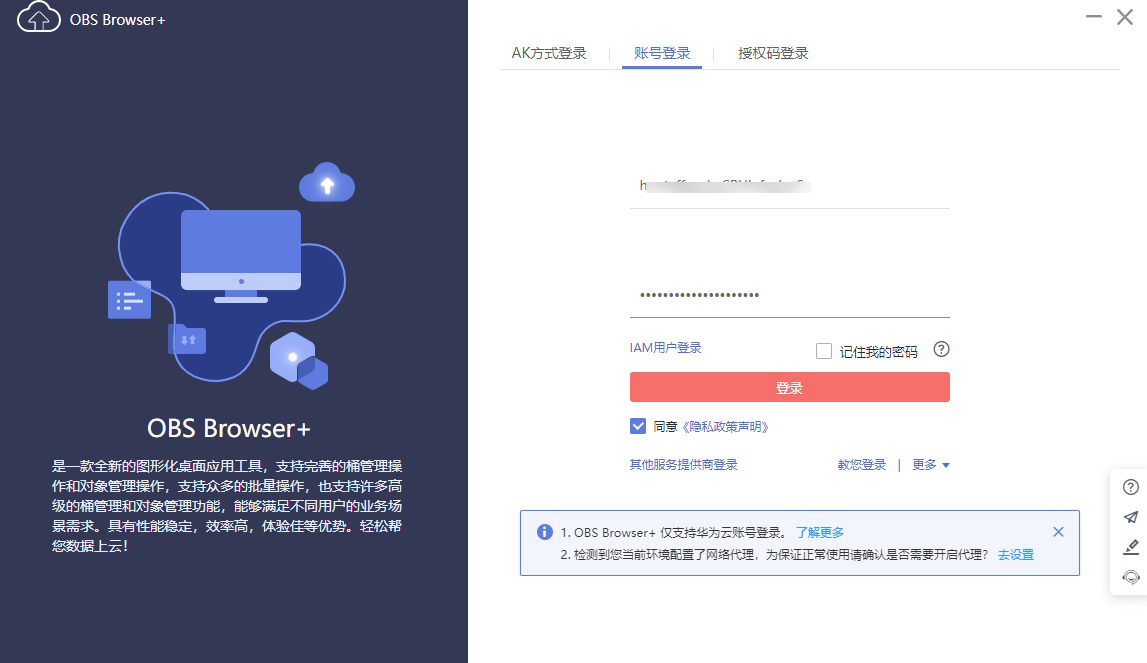The image size is (1147, 663).
Task: Focus the account name input field
Action: 789,187
